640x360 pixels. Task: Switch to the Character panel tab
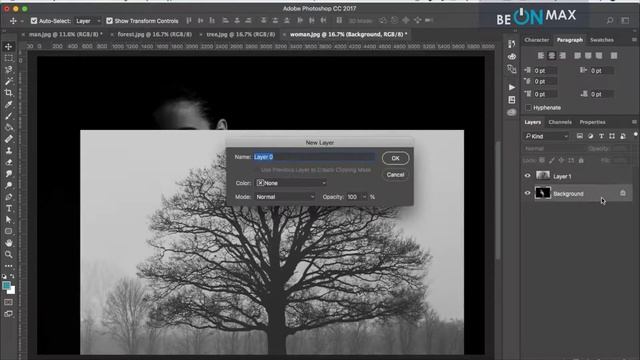pos(536,40)
